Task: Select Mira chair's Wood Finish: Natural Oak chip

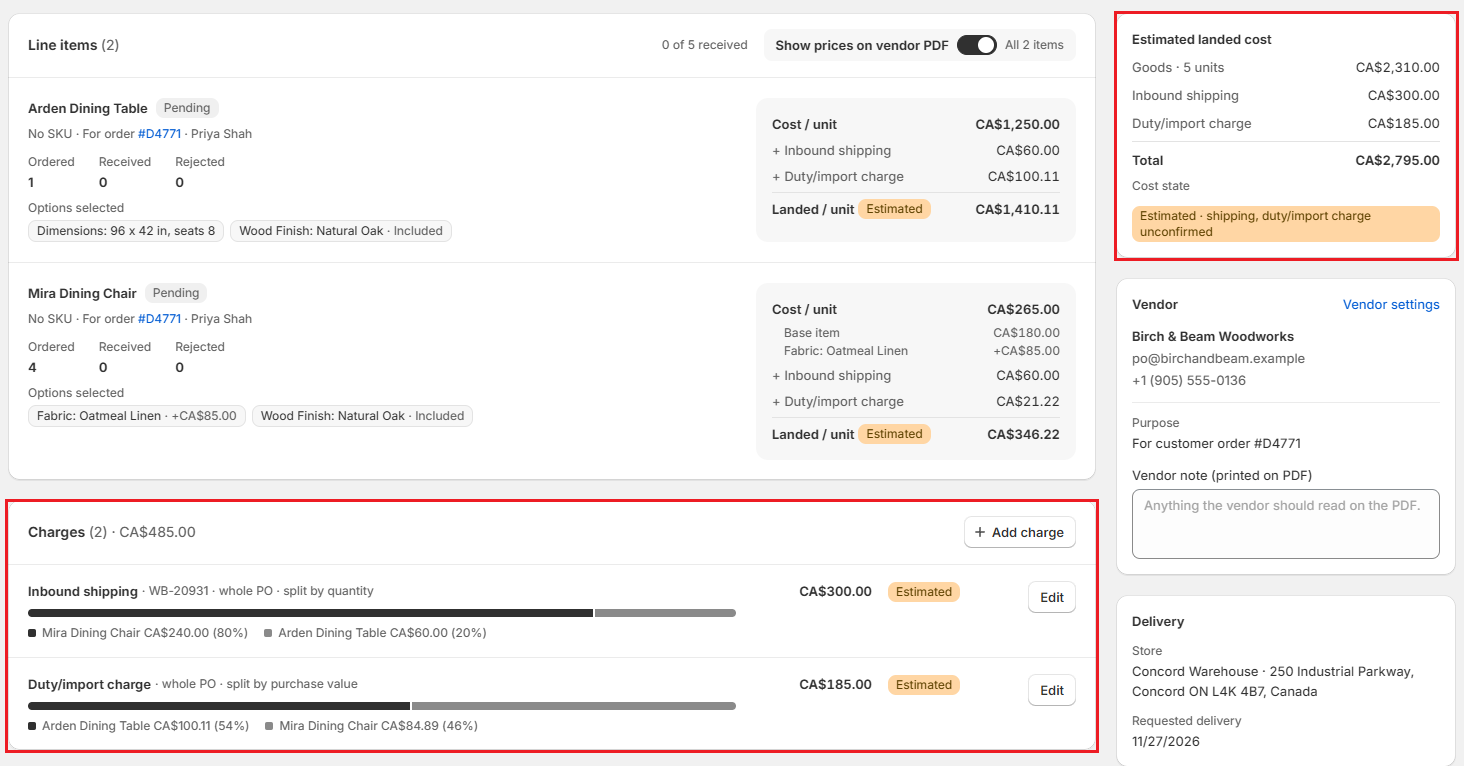Action: pyautogui.click(x=362, y=416)
